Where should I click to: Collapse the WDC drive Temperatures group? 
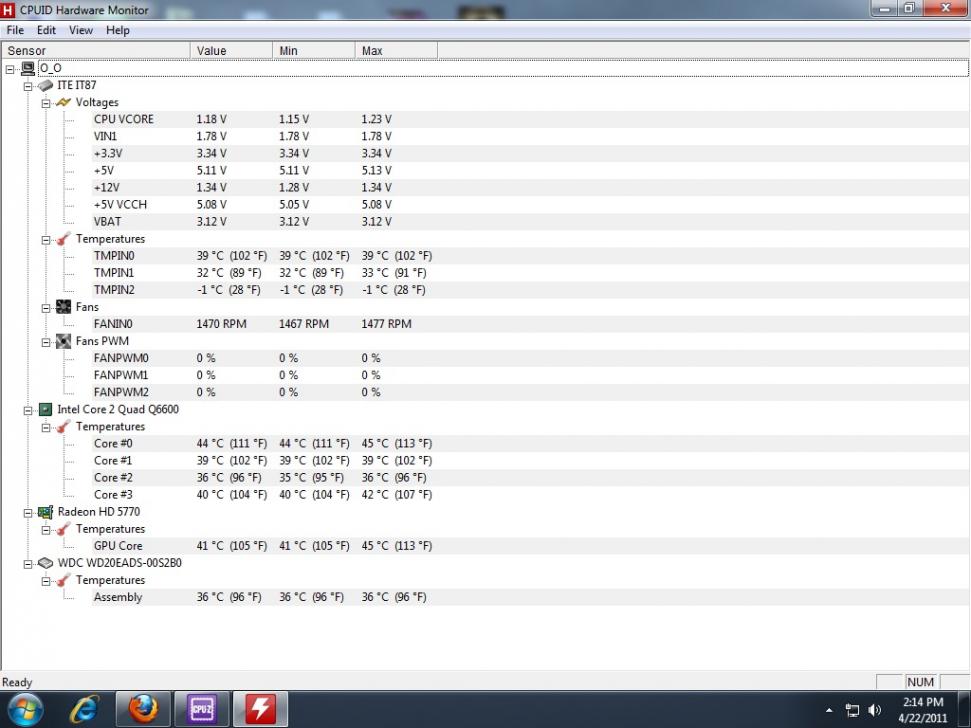pos(46,581)
